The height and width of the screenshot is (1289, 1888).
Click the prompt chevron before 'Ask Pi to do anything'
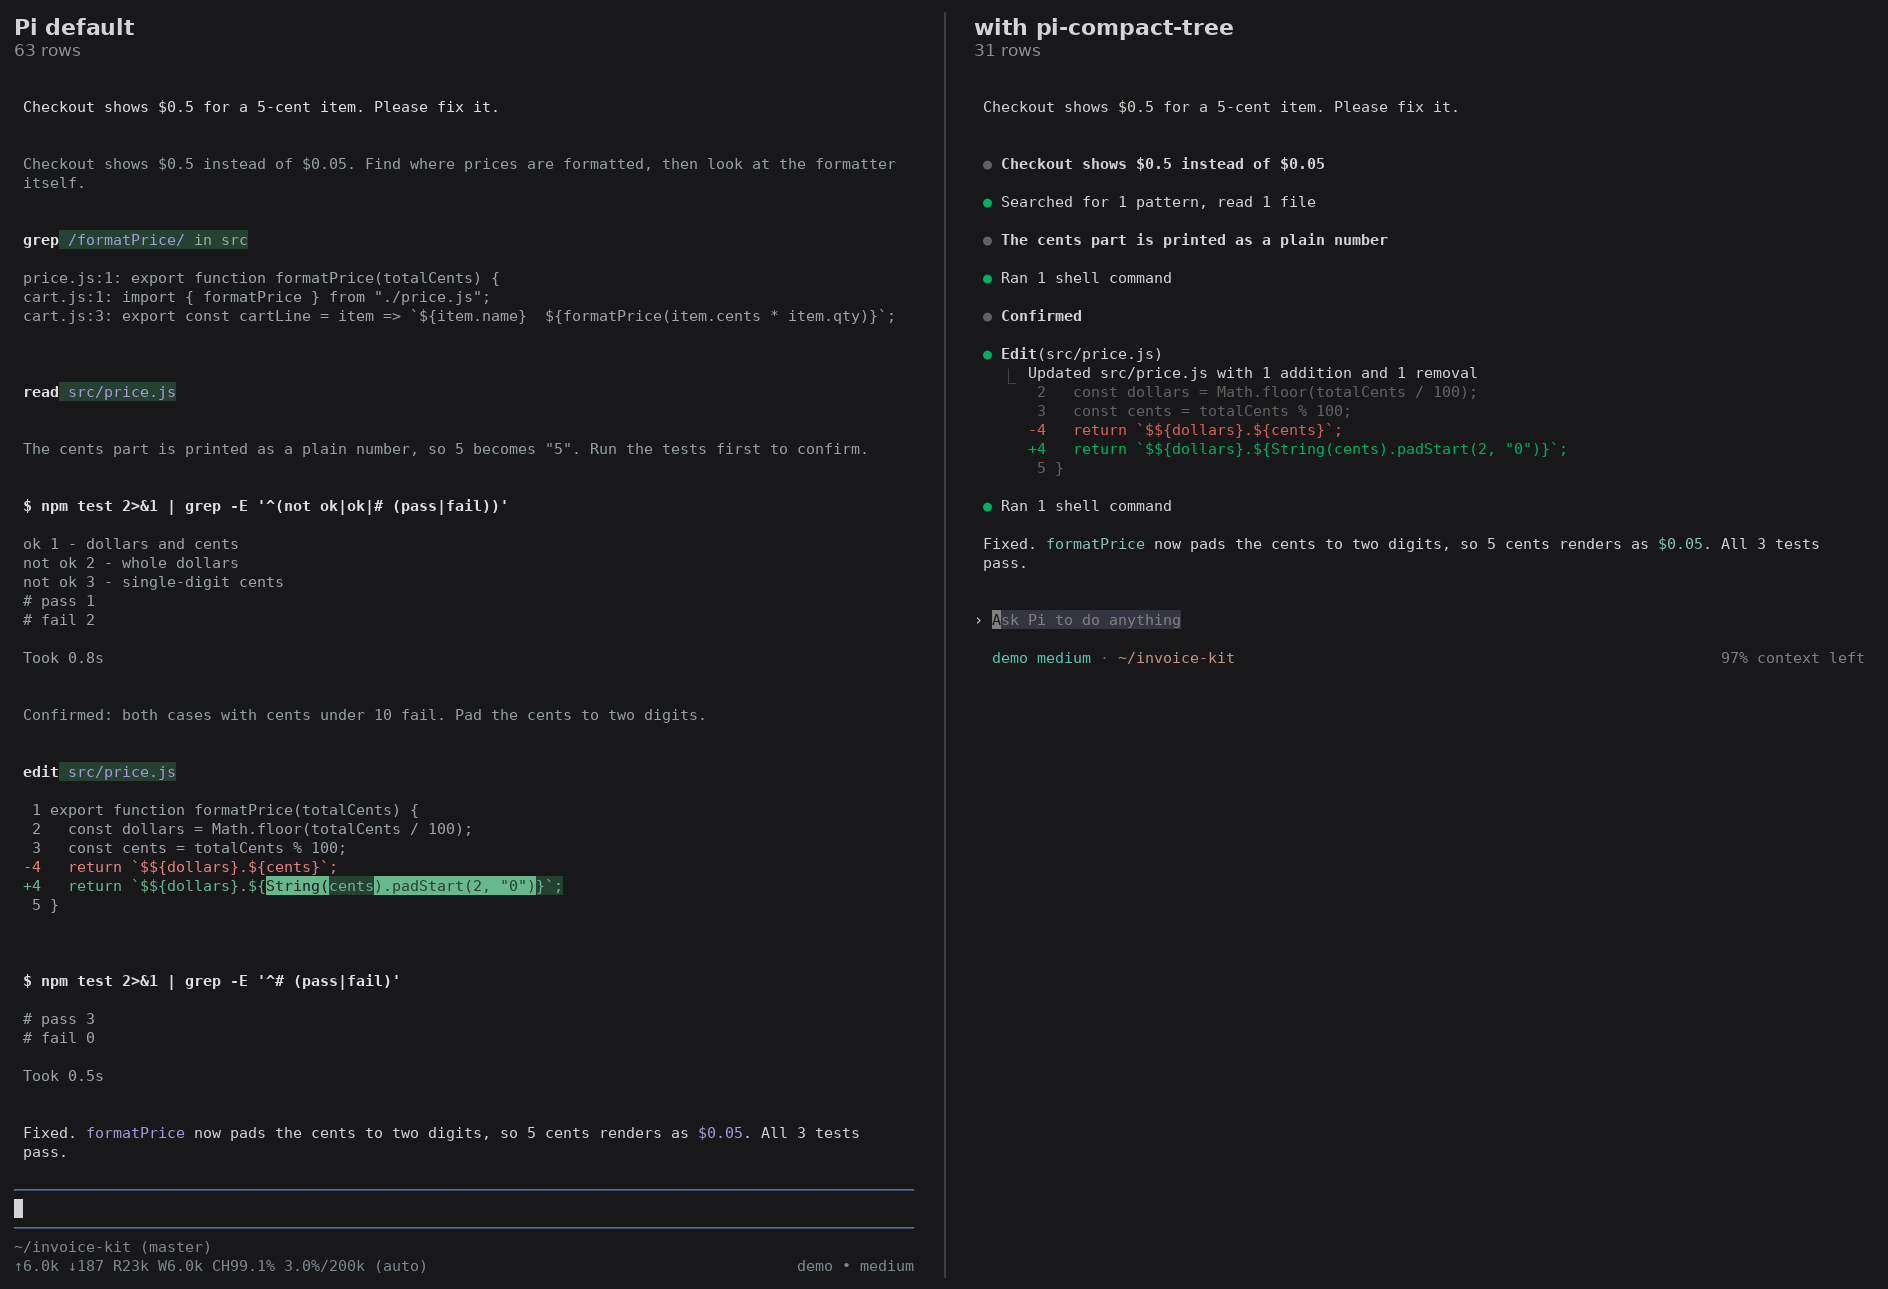point(978,620)
